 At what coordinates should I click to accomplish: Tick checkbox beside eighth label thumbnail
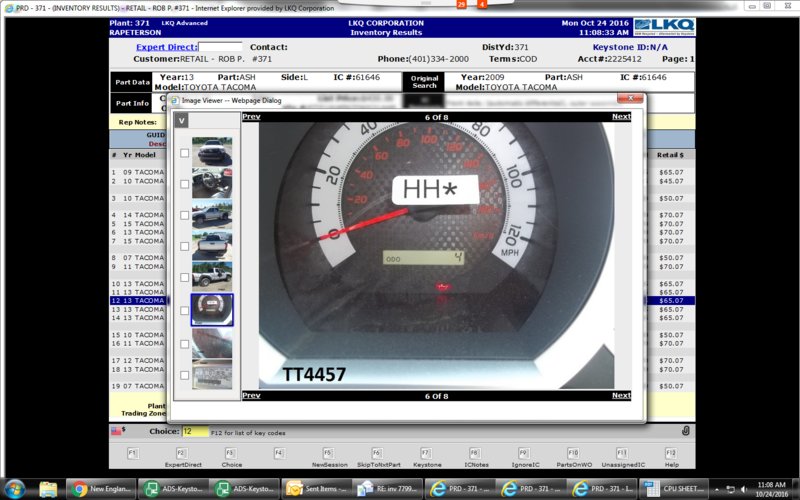[x=185, y=375]
